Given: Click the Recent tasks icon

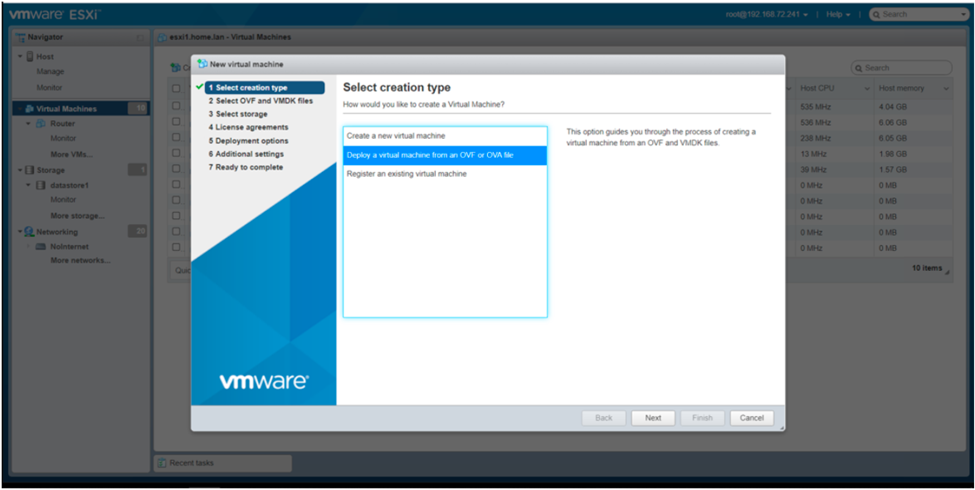Looking at the screenshot, I should point(162,463).
